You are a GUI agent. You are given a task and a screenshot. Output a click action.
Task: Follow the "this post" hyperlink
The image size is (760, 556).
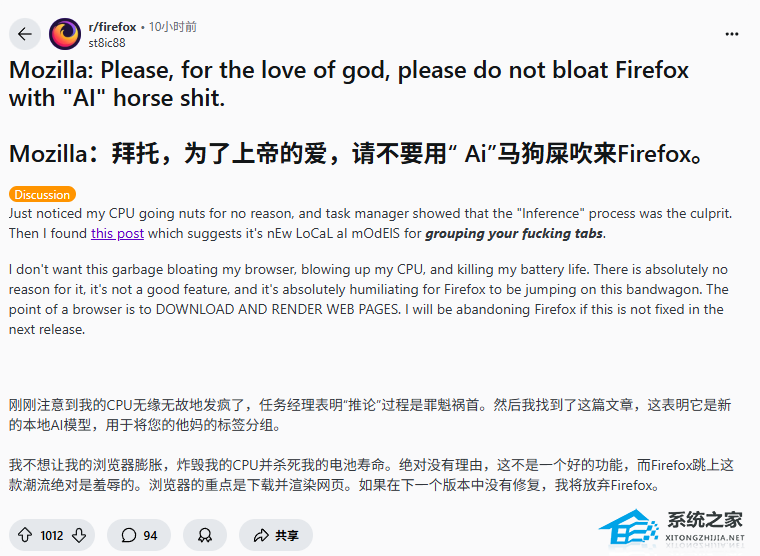(117, 234)
